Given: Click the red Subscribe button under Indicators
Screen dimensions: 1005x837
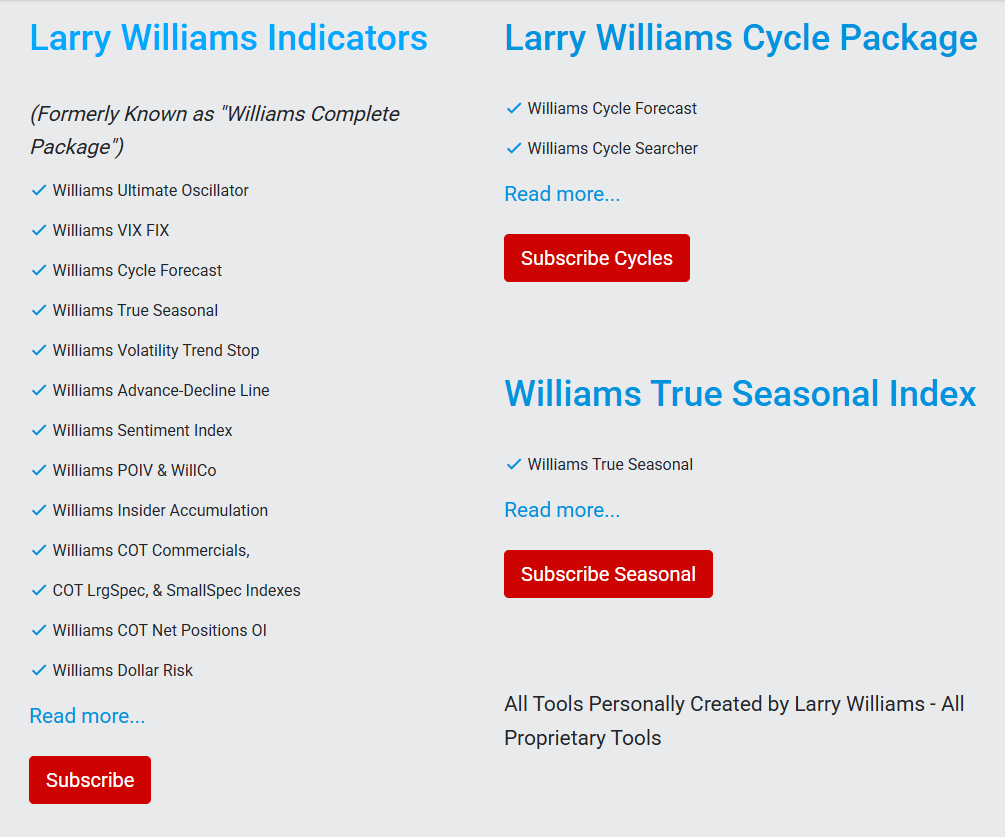Looking at the screenshot, I should click(x=90, y=780).
